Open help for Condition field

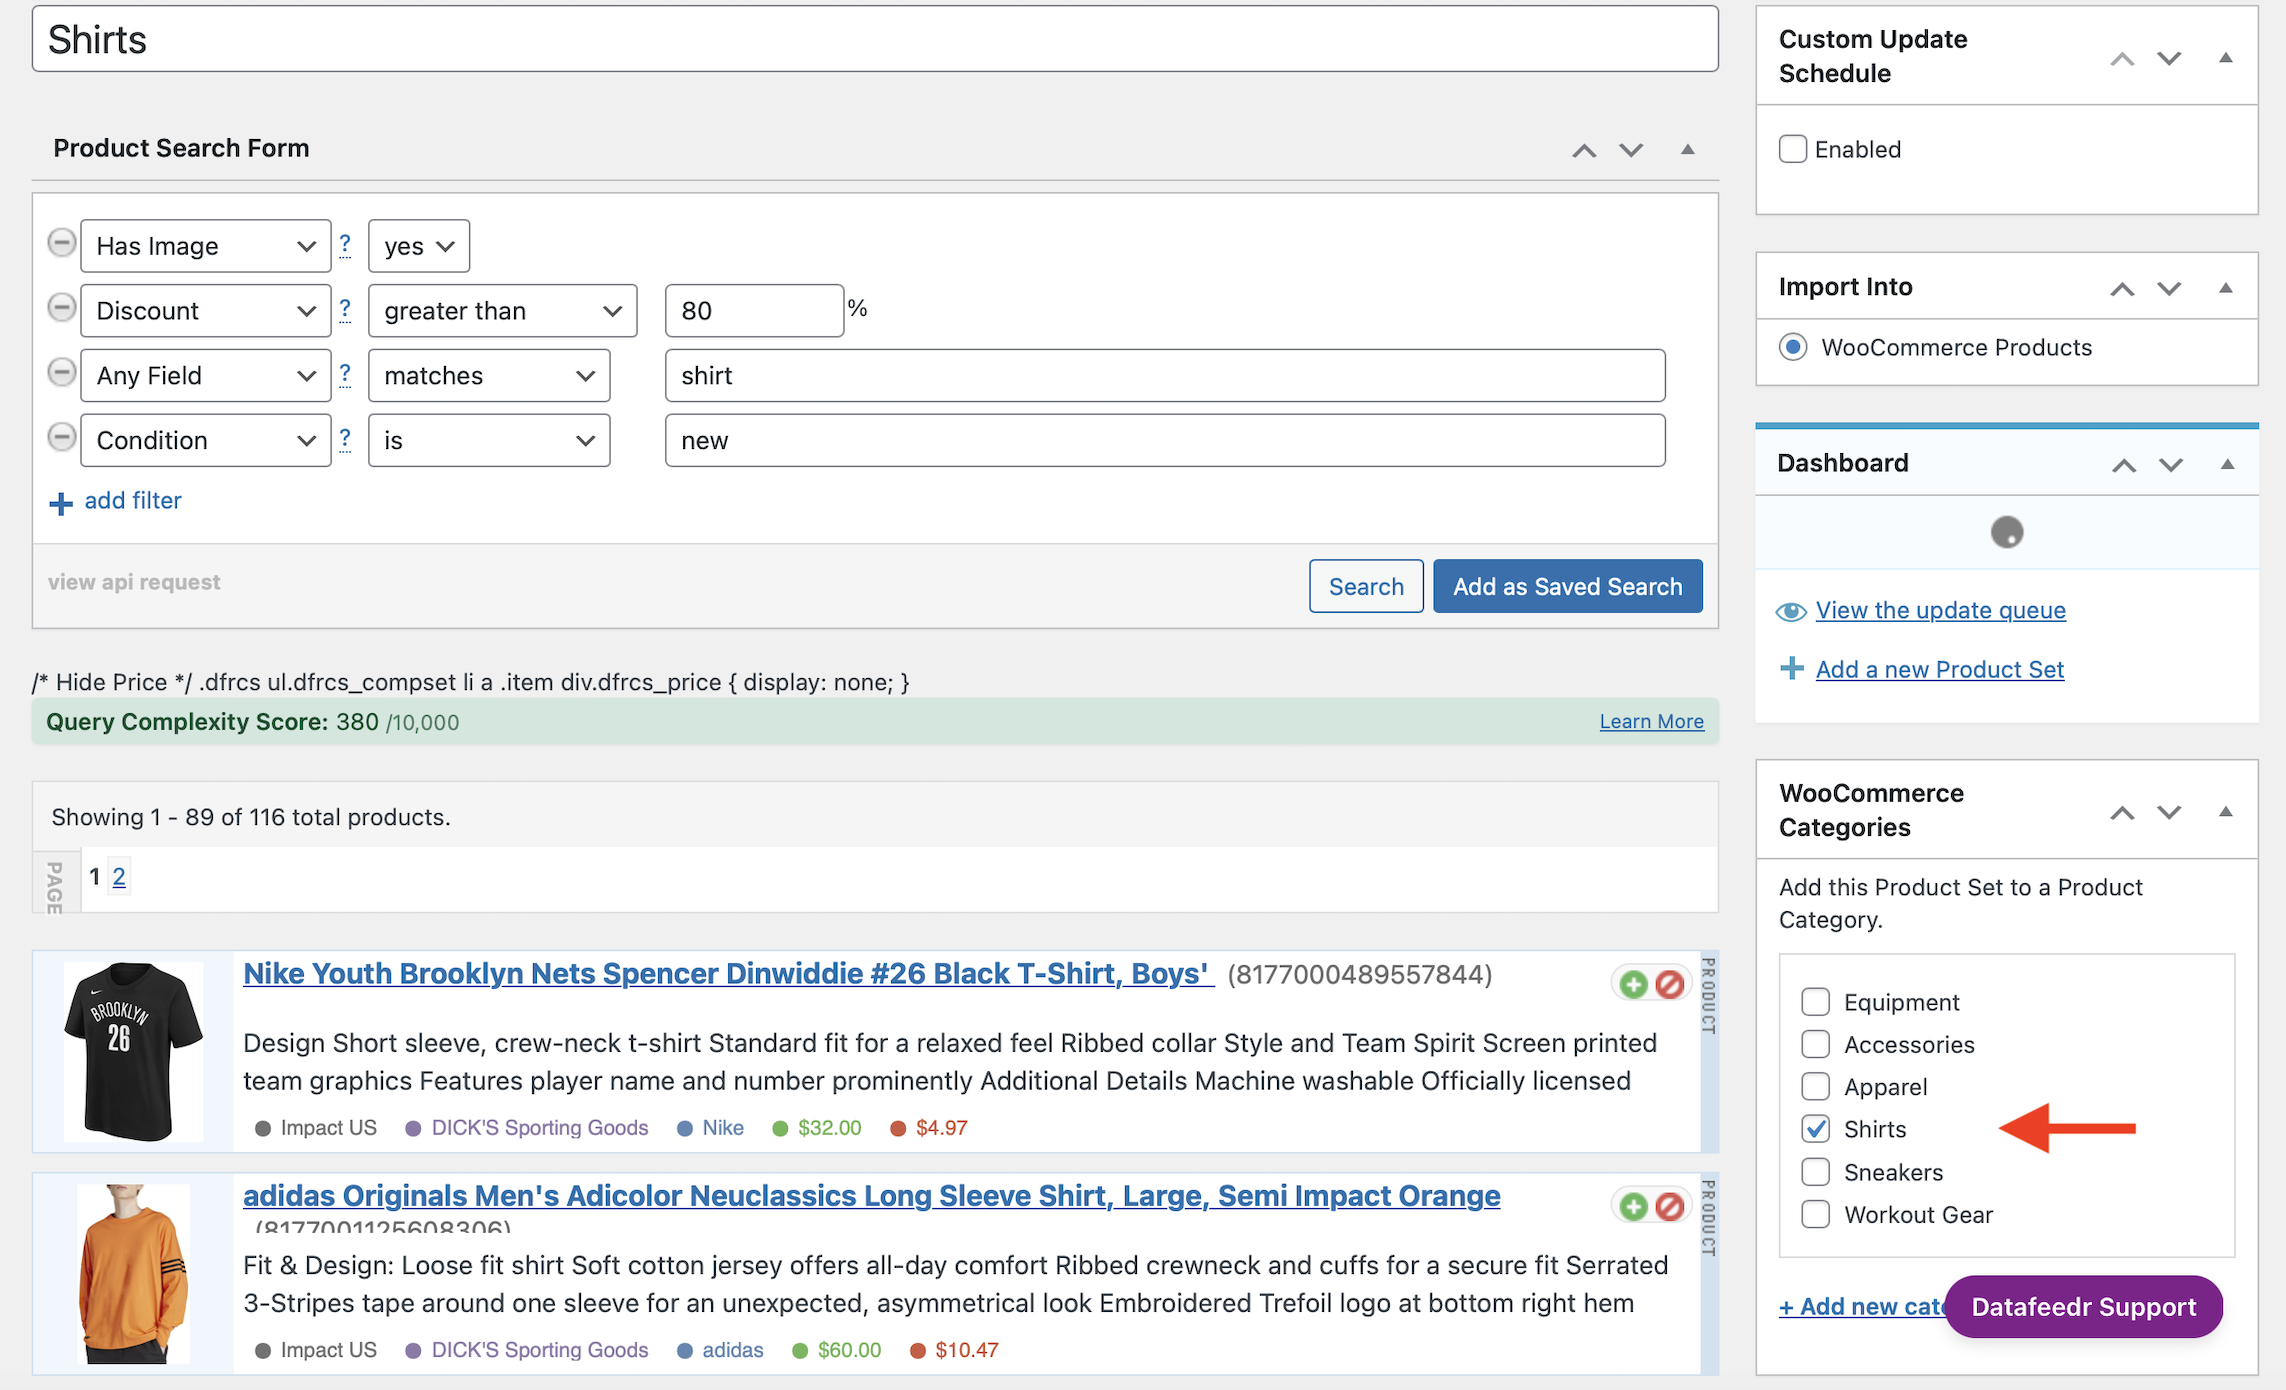pyautogui.click(x=345, y=439)
